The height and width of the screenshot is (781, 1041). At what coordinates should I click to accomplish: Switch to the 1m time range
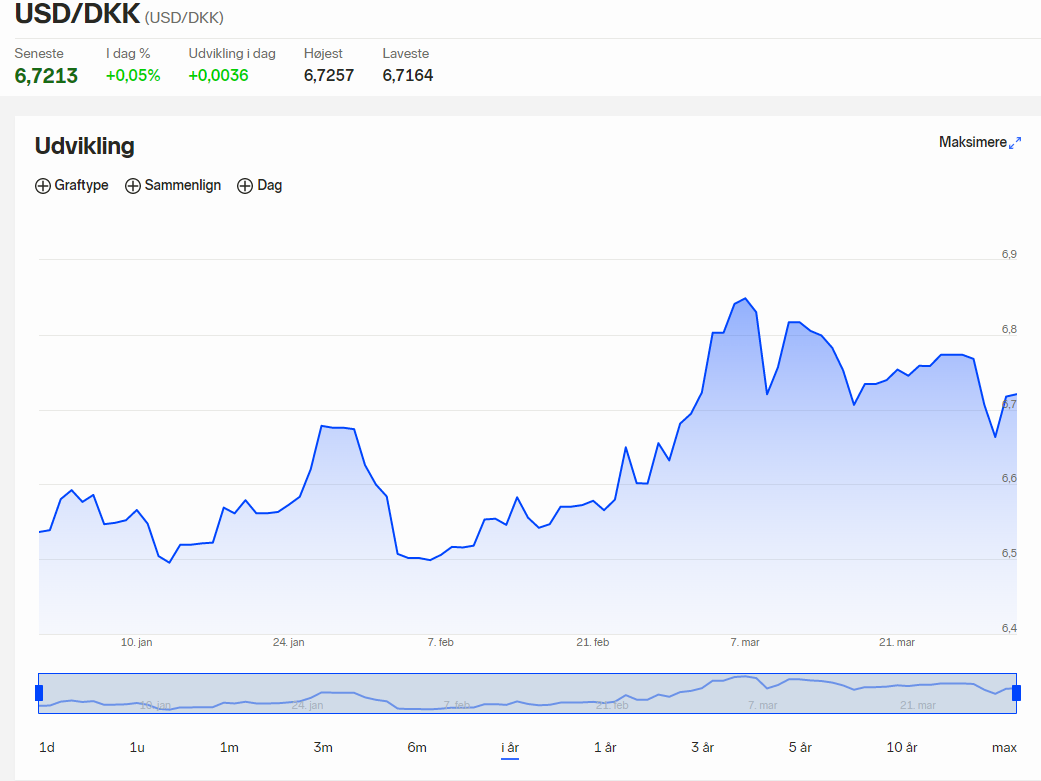229,747
